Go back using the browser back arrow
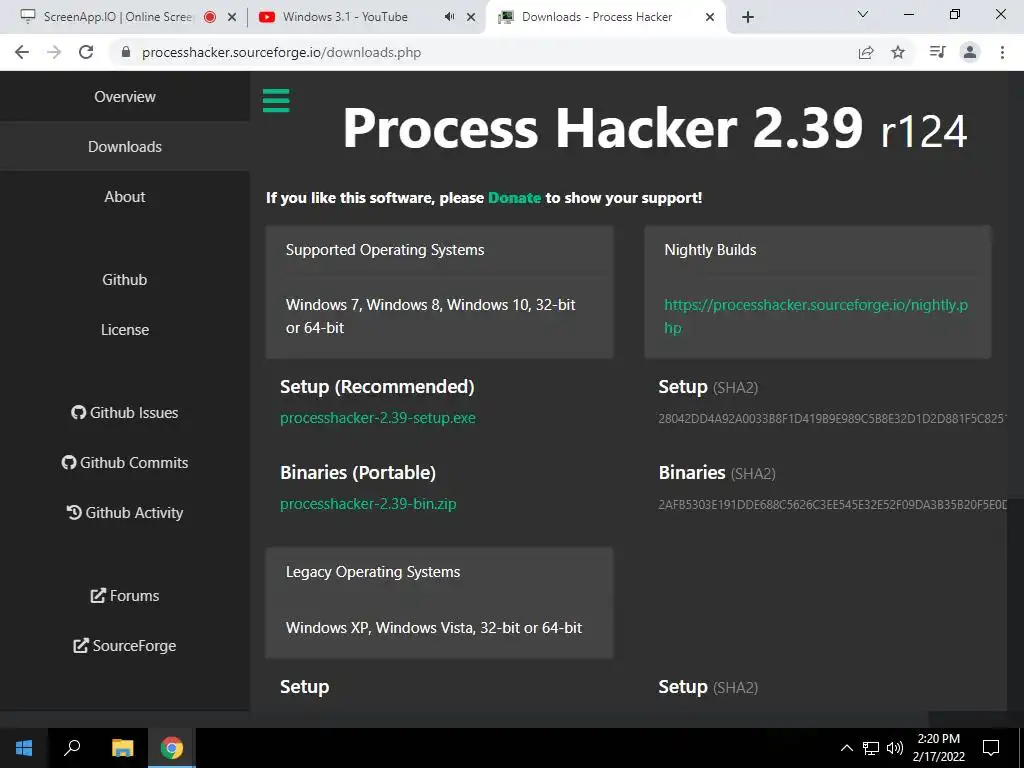This screenshot has height=768, width=1024. 22,52
